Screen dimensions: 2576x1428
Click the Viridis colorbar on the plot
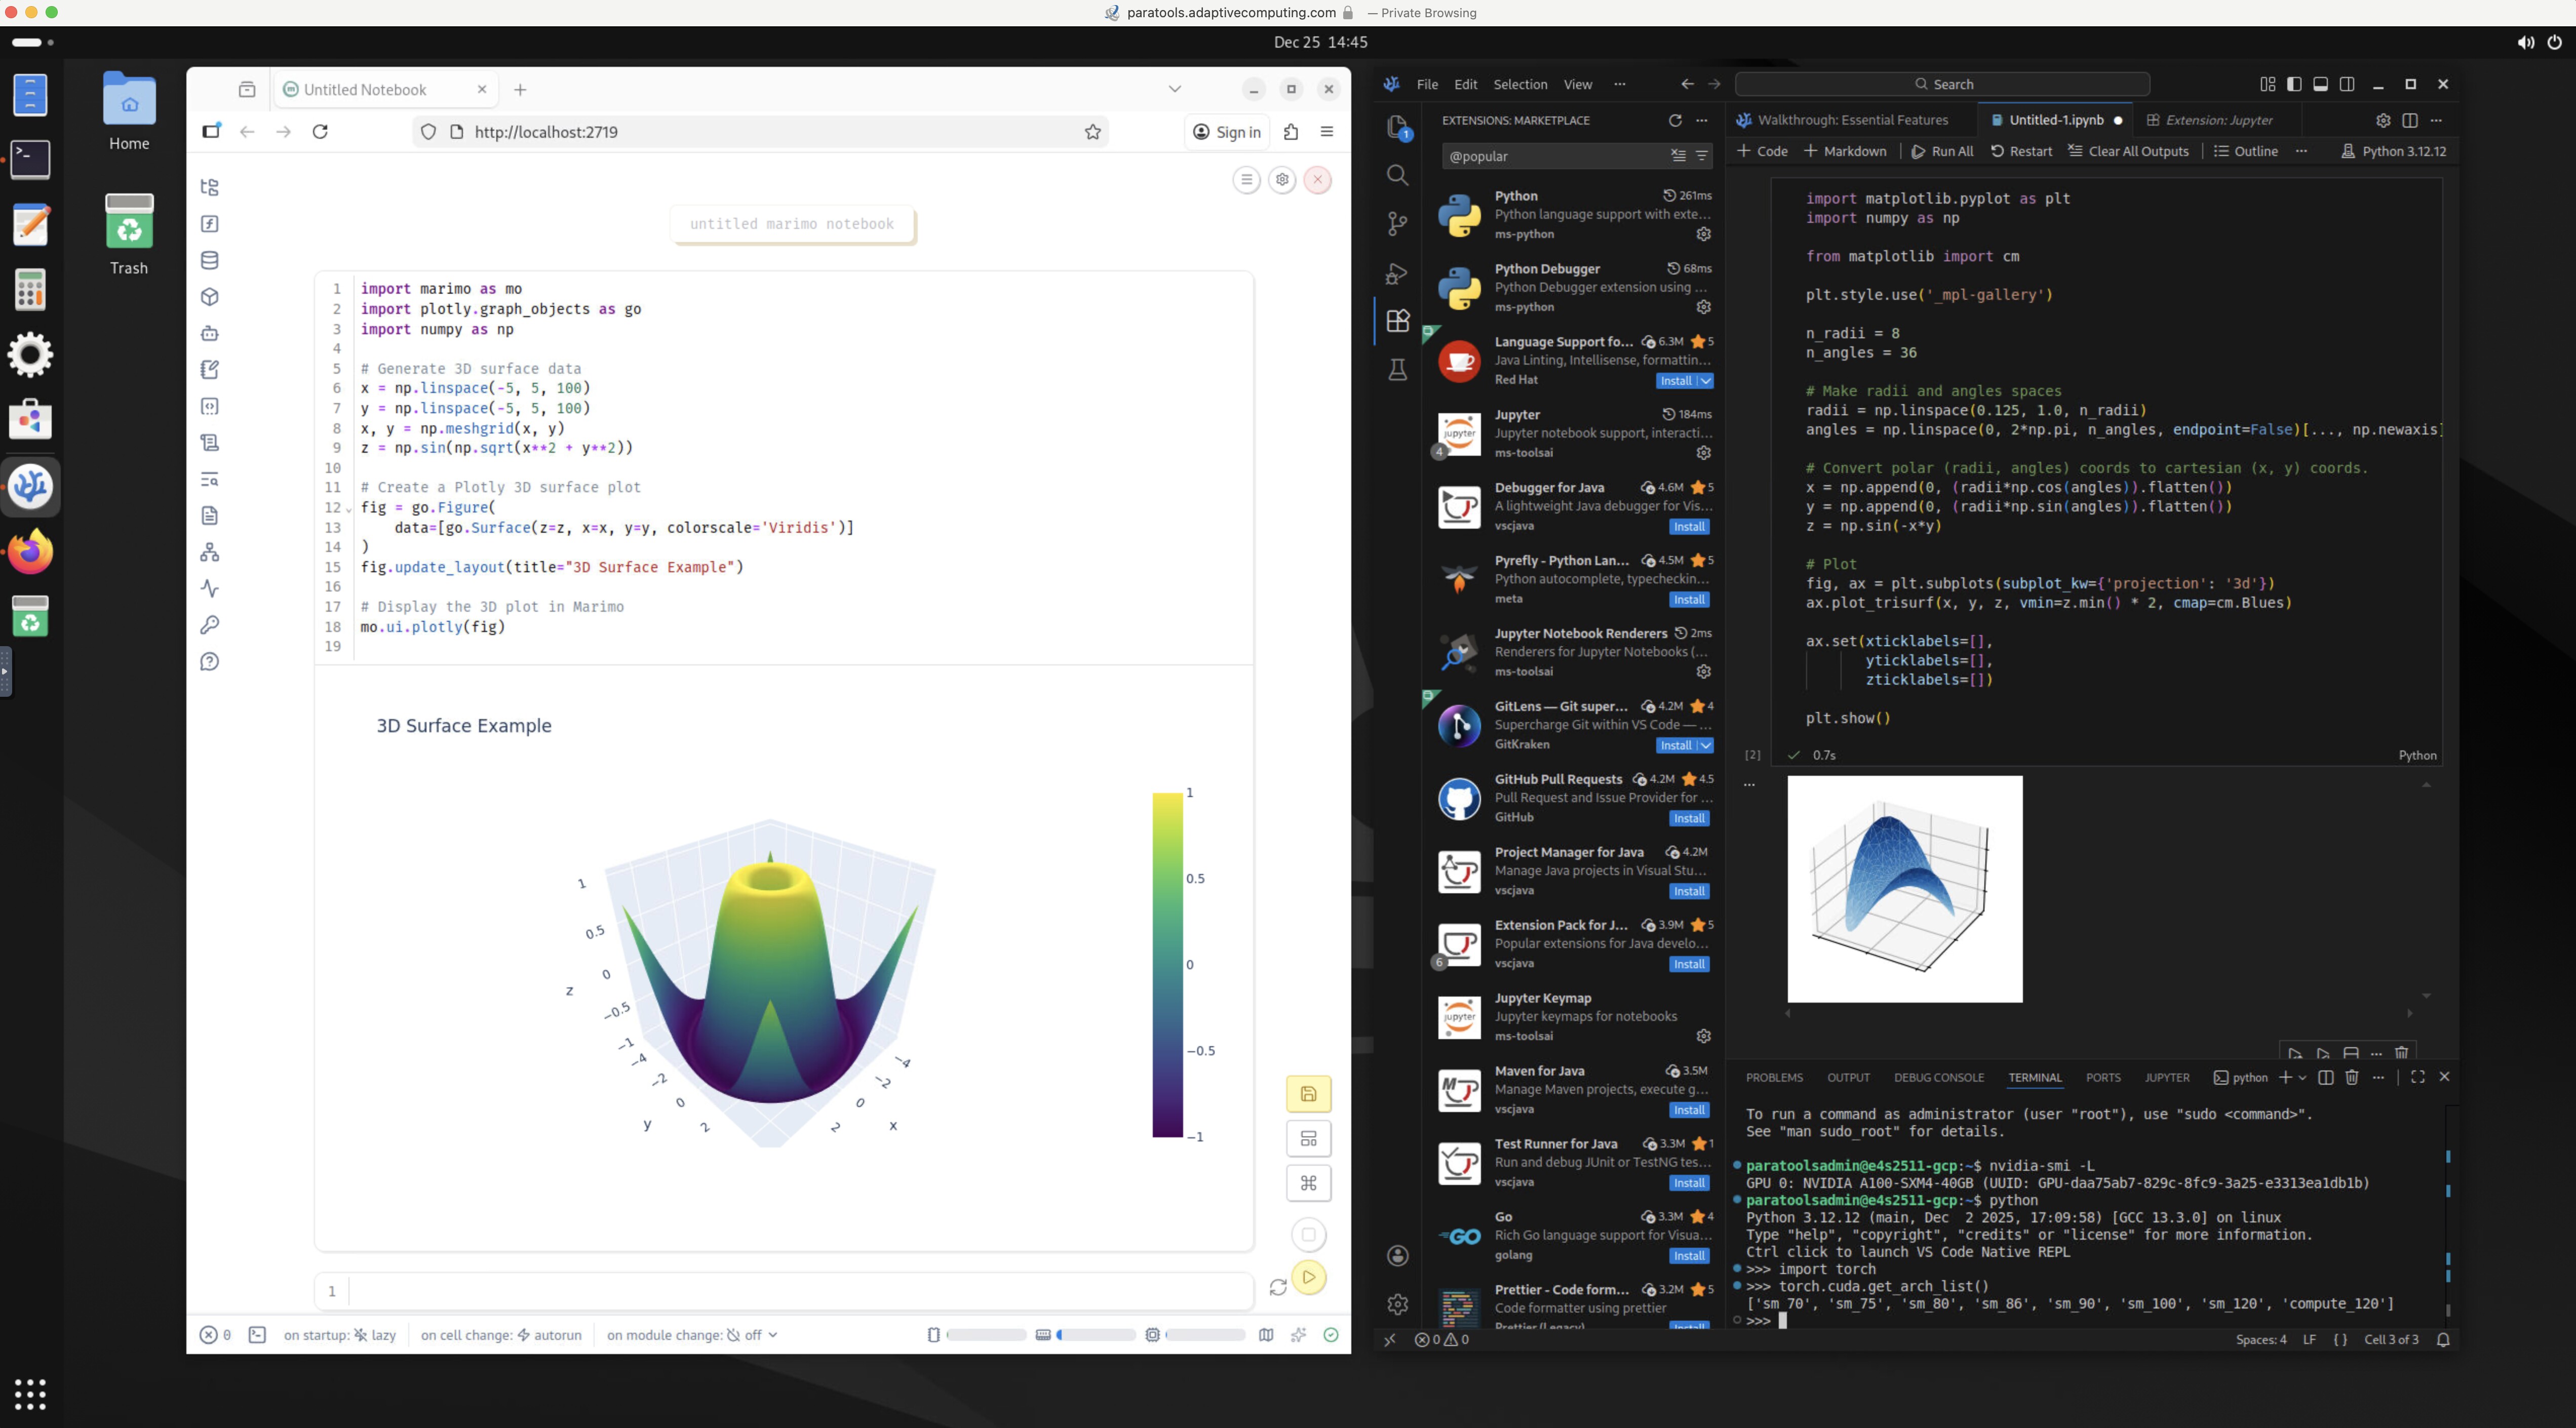click(x=1167, y=964)
